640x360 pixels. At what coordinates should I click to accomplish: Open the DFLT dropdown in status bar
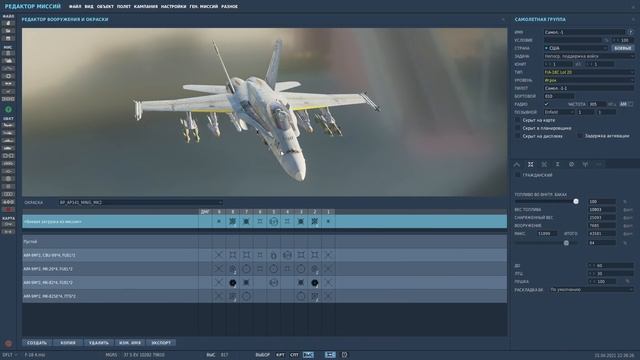click(x=10, y=355)
